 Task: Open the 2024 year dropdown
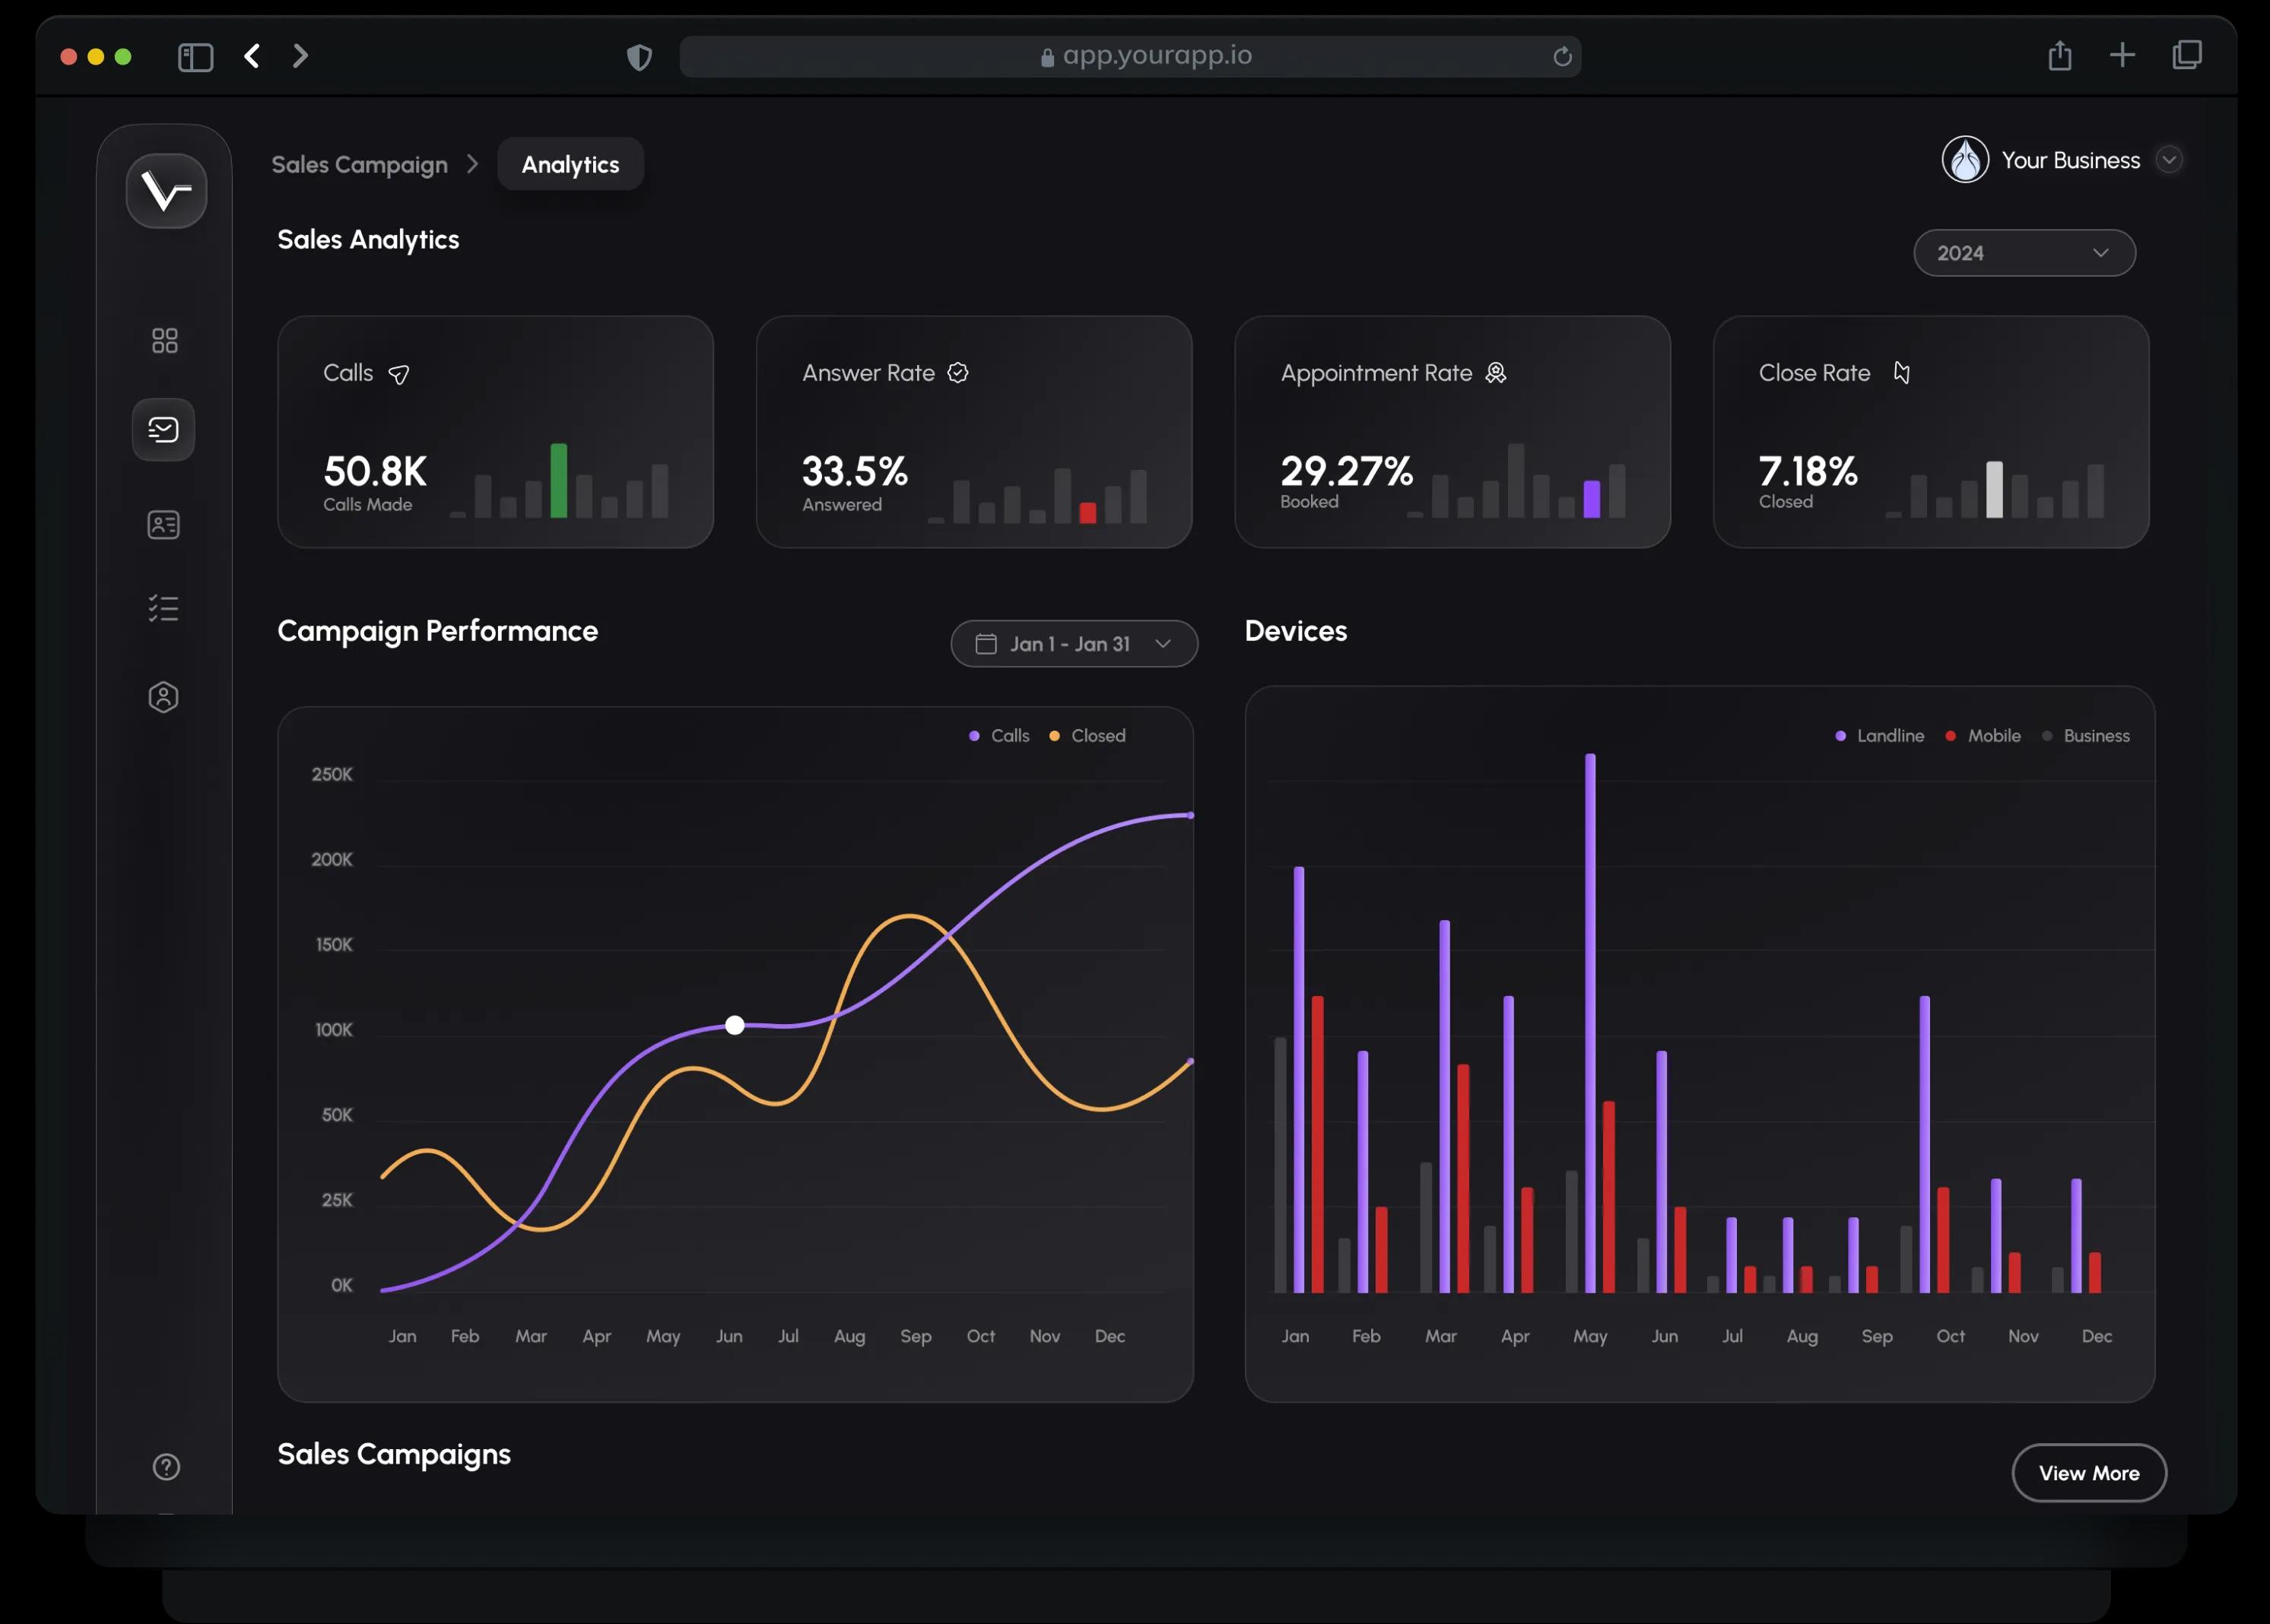(2025, 253)
